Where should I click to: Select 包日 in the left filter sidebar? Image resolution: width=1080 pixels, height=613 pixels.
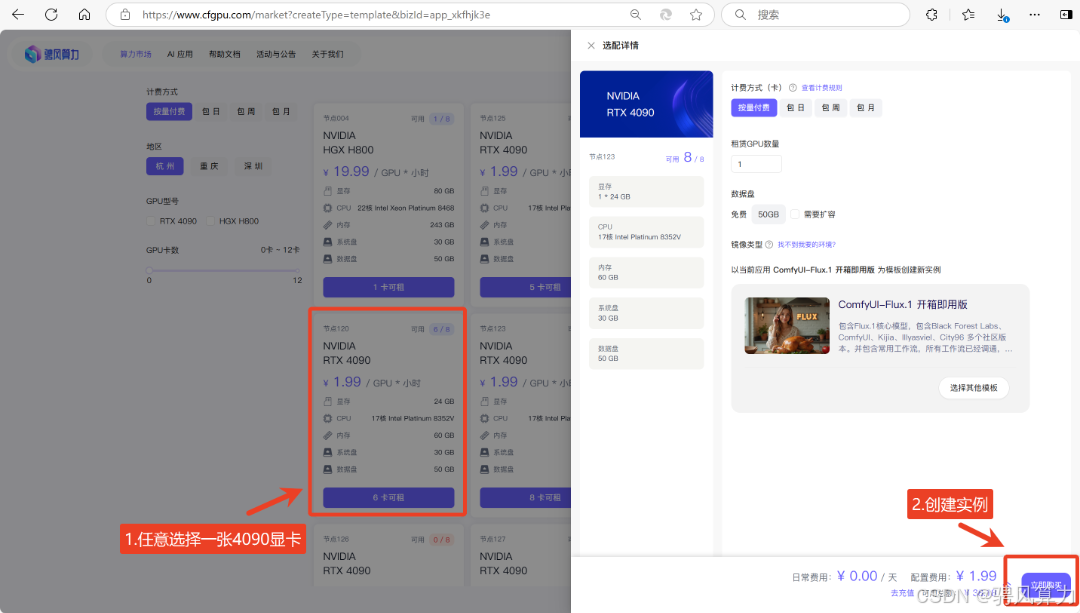(211, 111)
